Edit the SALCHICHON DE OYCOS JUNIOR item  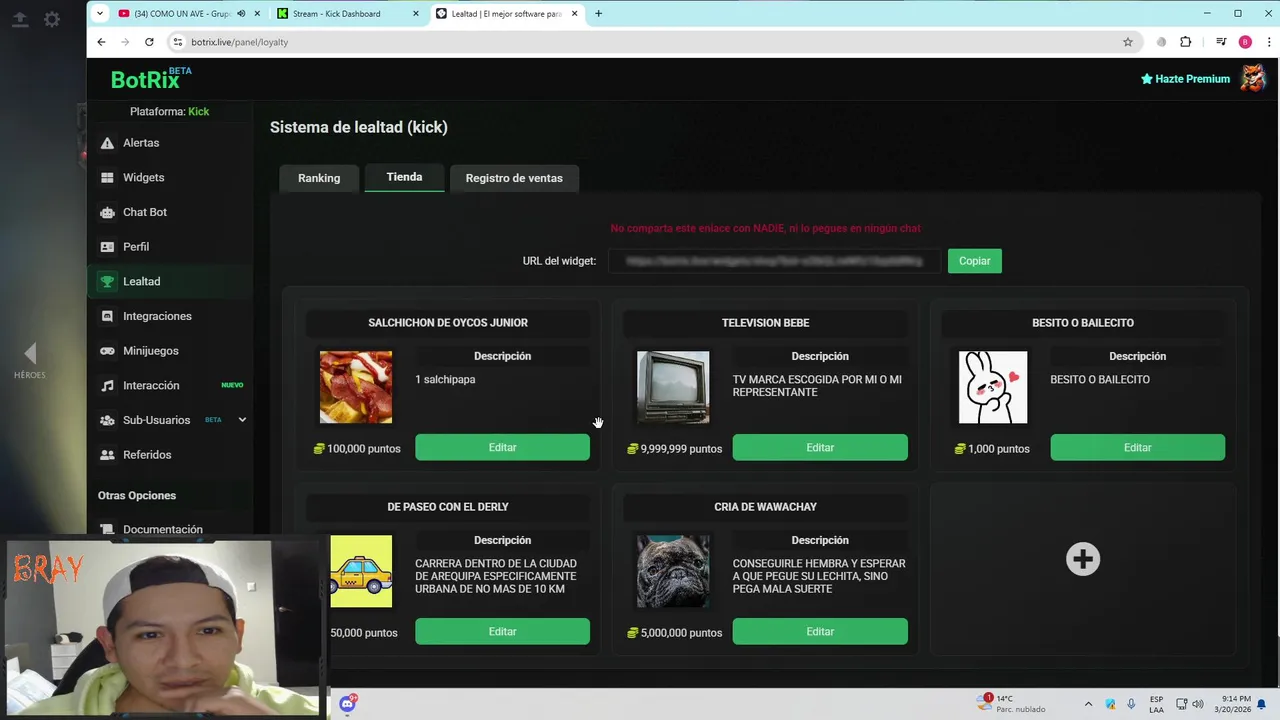point(502,448)
